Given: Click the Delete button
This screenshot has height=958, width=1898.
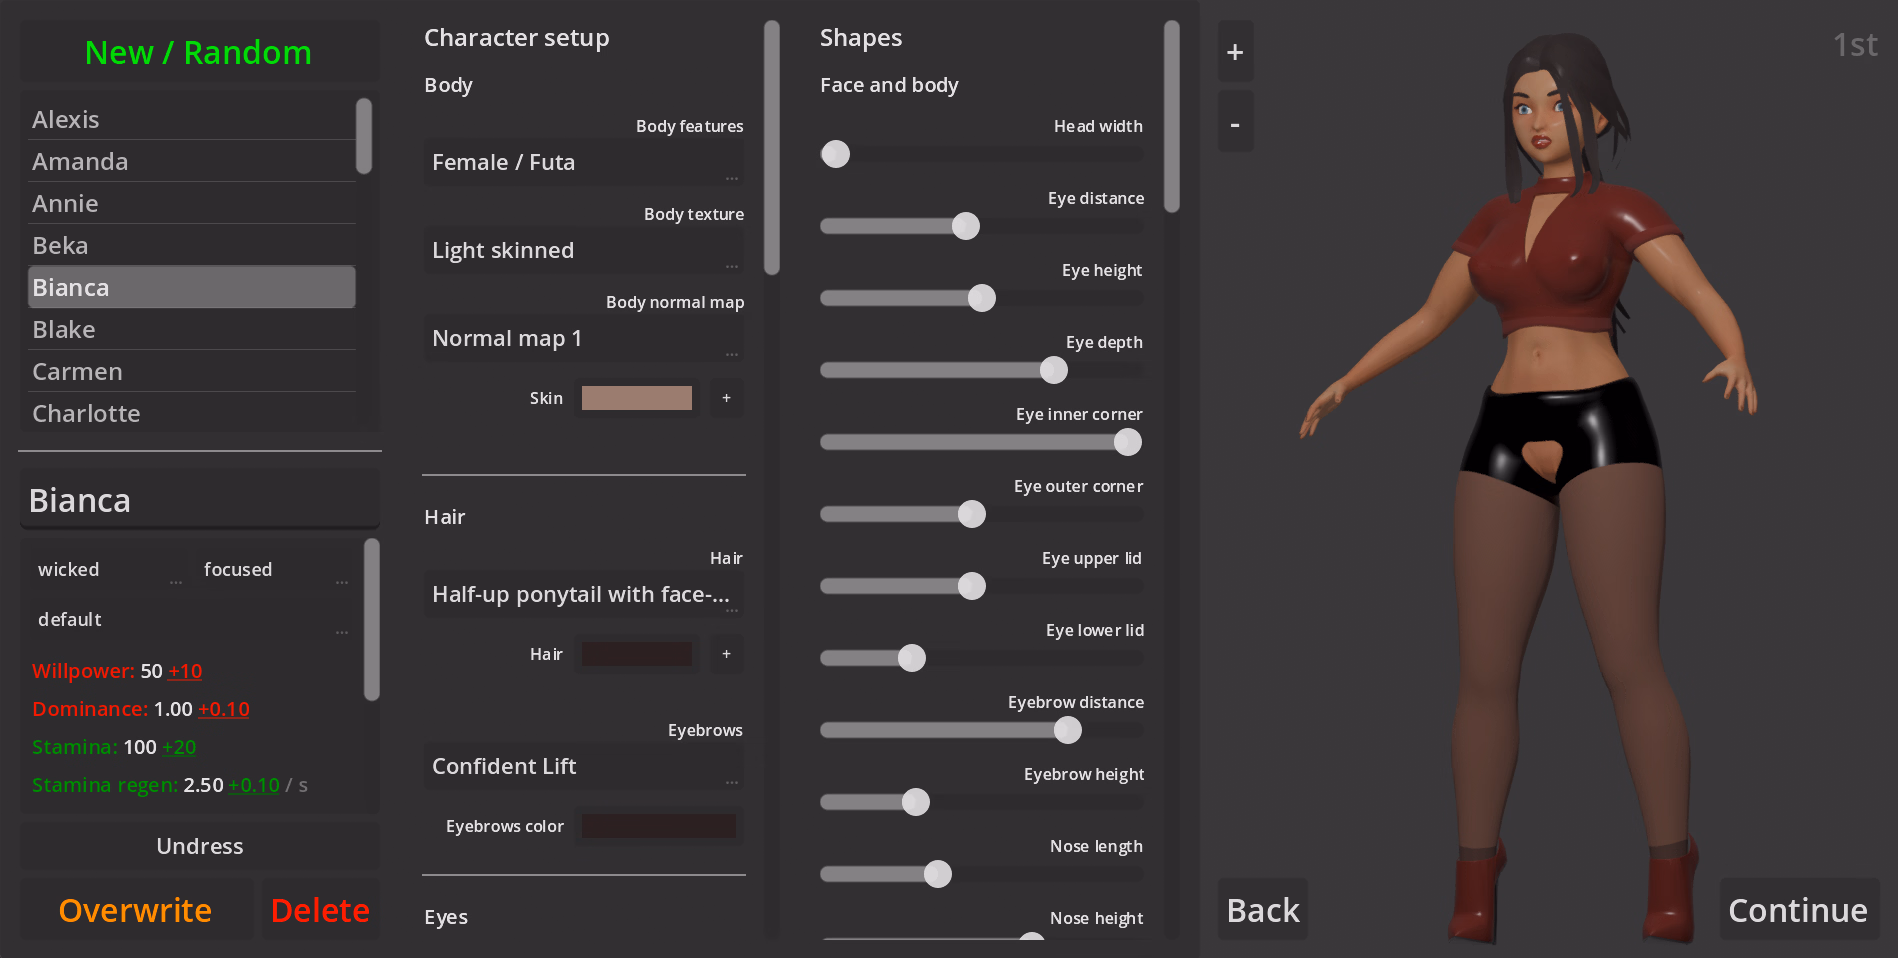Looking at the screenshot, I should [320, 910].
